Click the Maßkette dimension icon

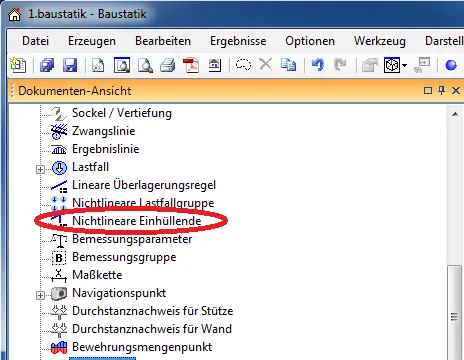59,275
